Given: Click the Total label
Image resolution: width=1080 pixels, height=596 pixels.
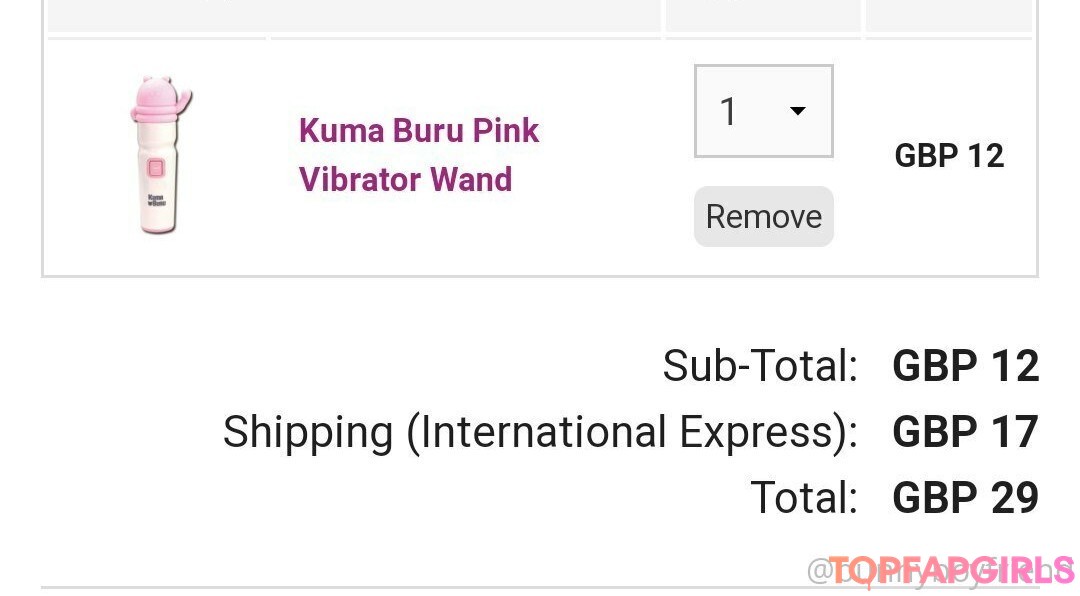Looking at the screenshot, I should 804,498.
